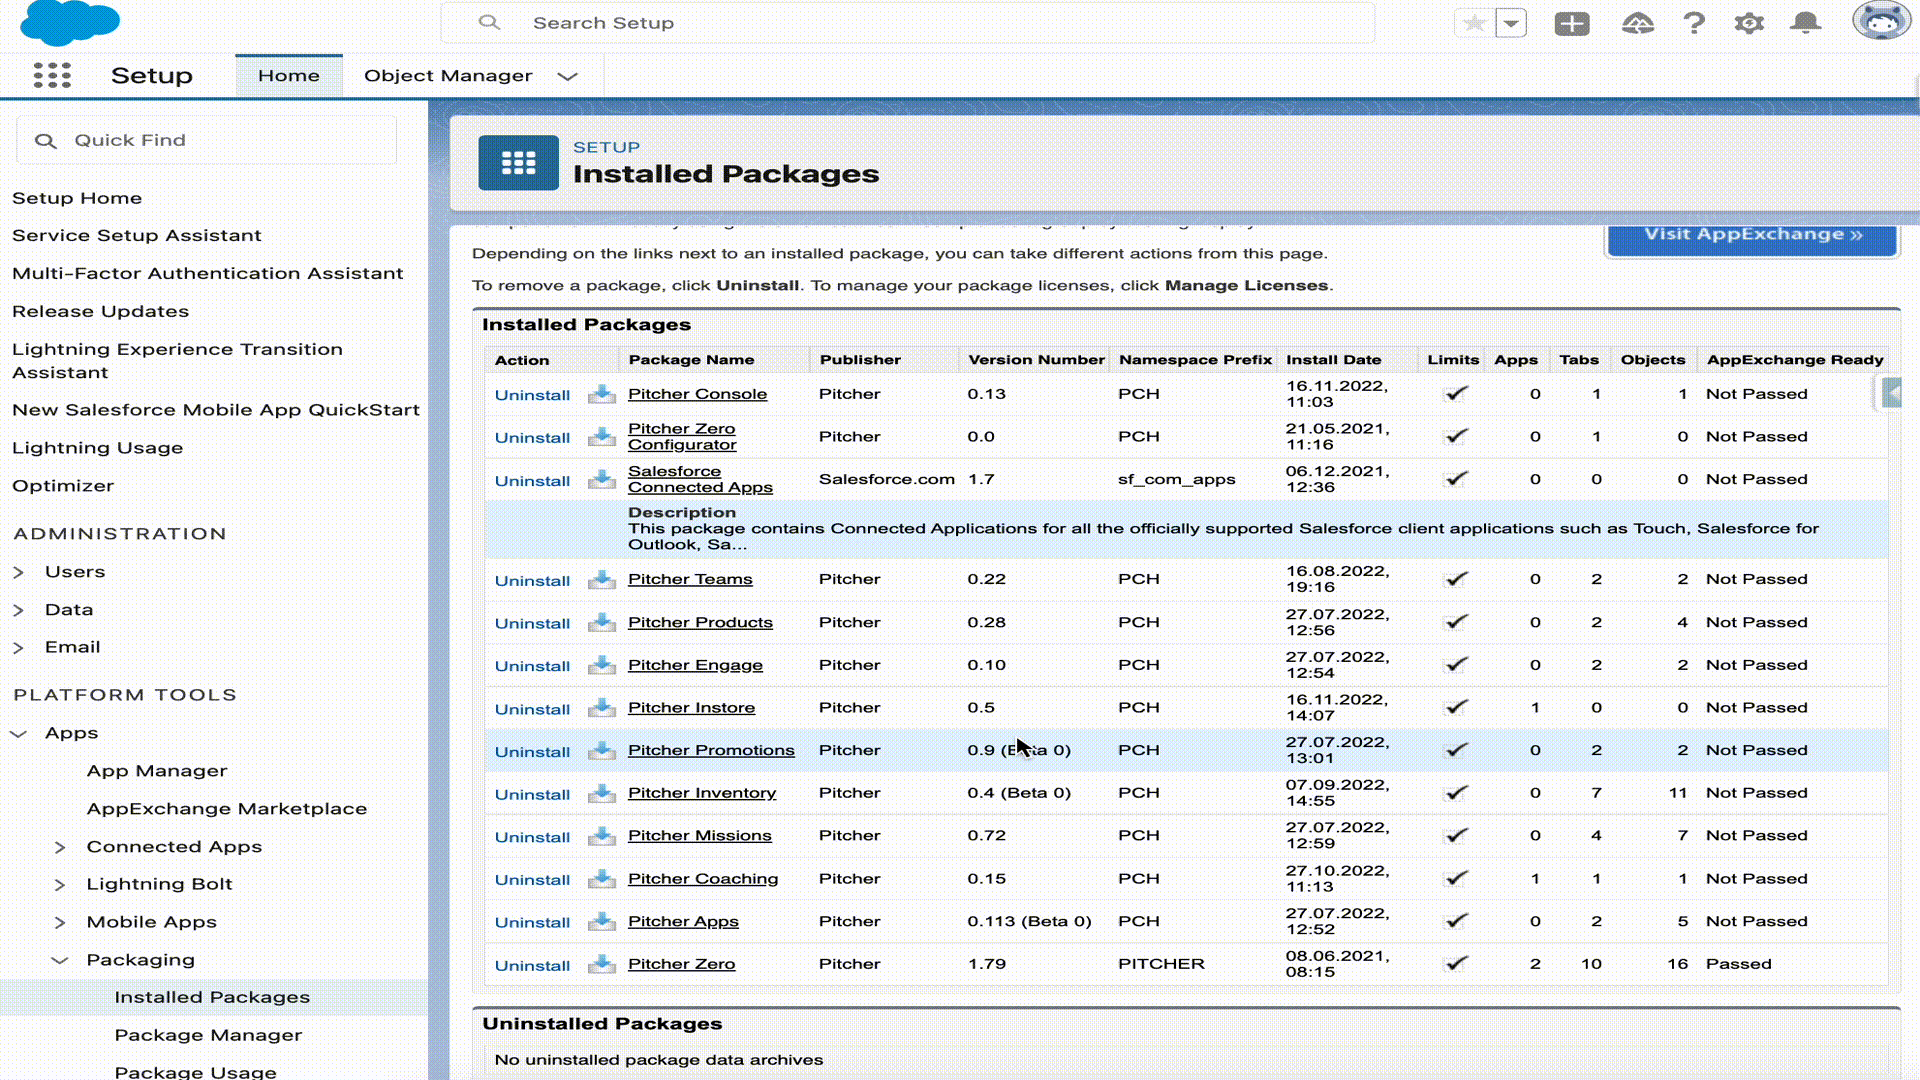Switch to the Home tab
Viewport: 1920px width, 1080px height.
click(288, 76)
